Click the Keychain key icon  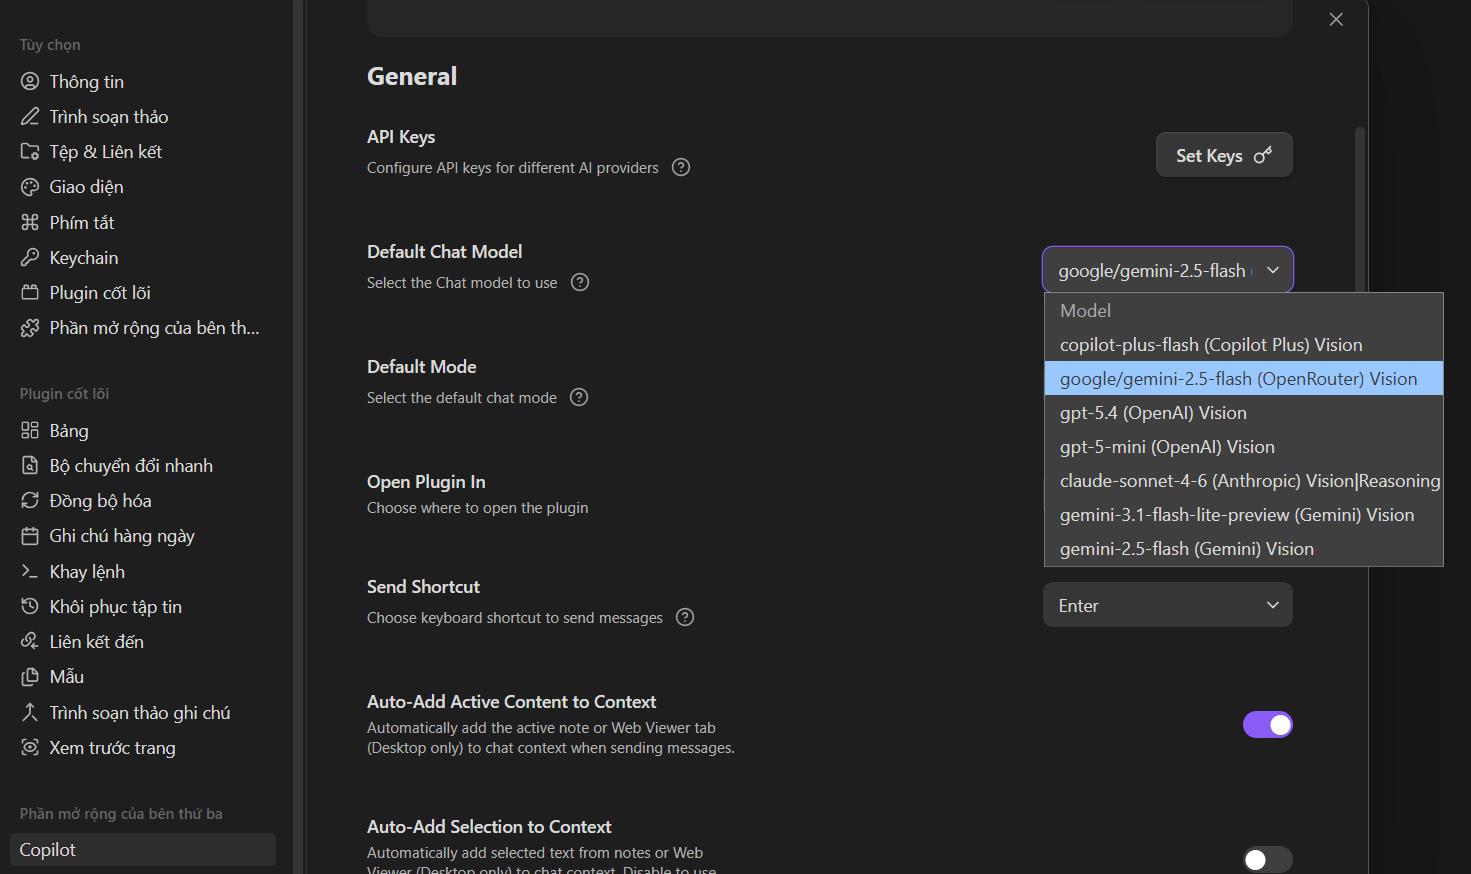[x=30, y=257]
